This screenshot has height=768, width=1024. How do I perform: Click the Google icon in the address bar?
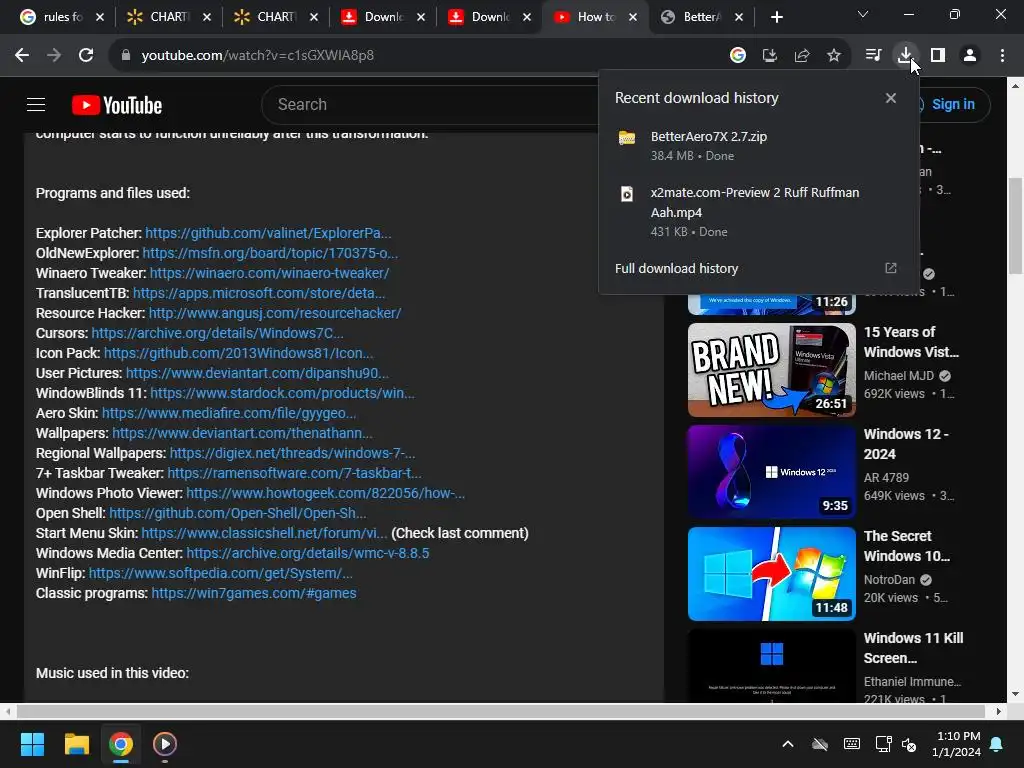pos(738,56)
